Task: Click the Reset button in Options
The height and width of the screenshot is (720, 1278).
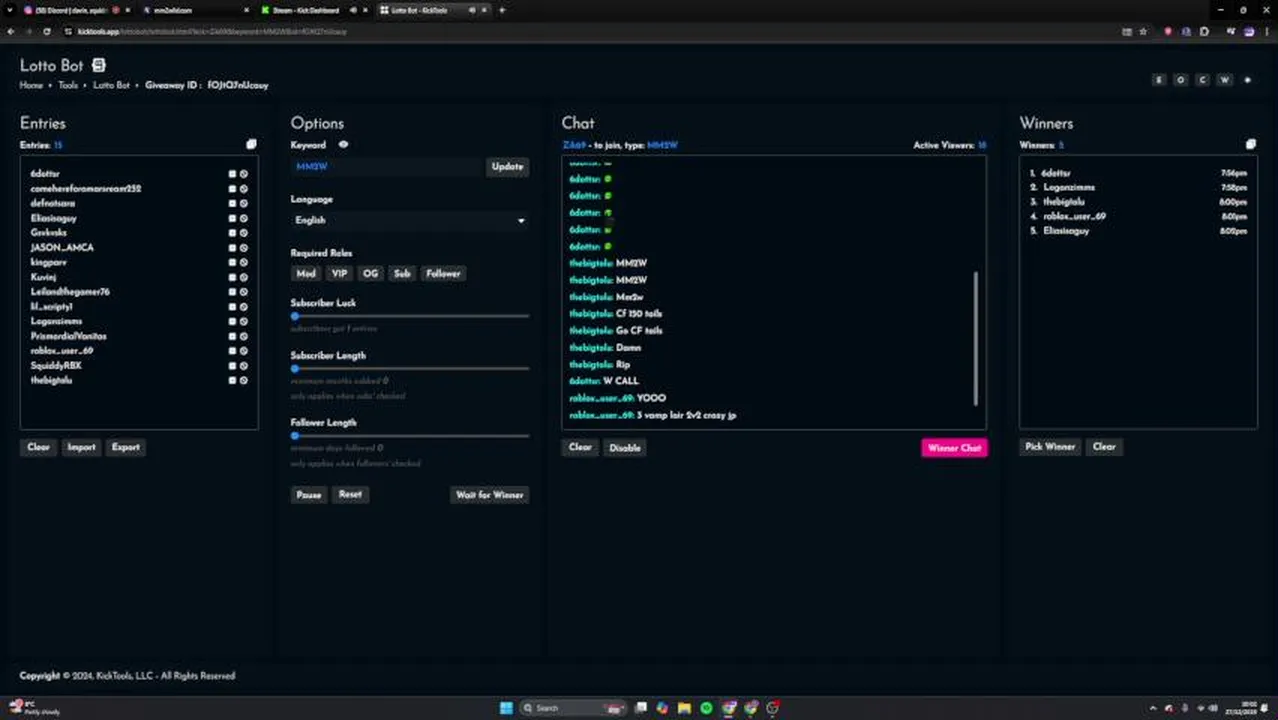Action: [350, 495]
